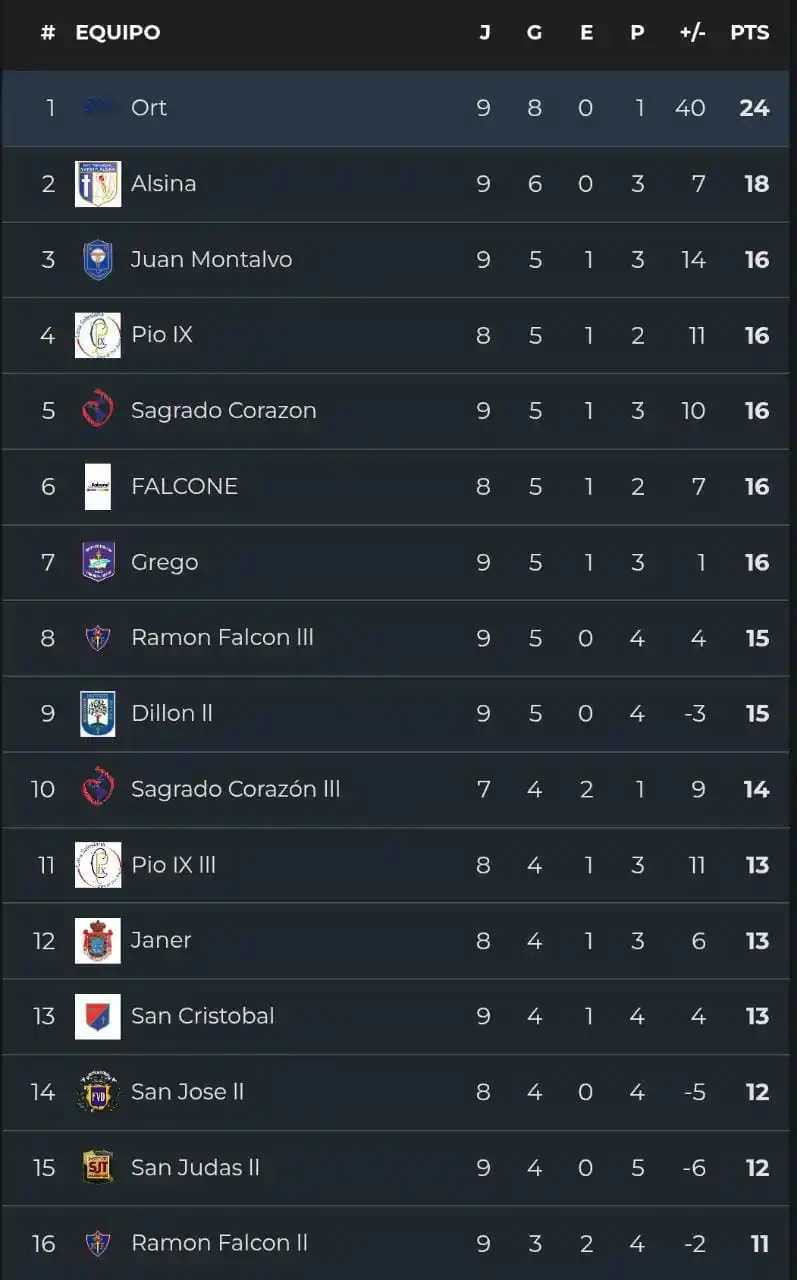Click the Ramon Falcon III shield icon
This screenshot has height=1280, width=797.
point(98,638)
